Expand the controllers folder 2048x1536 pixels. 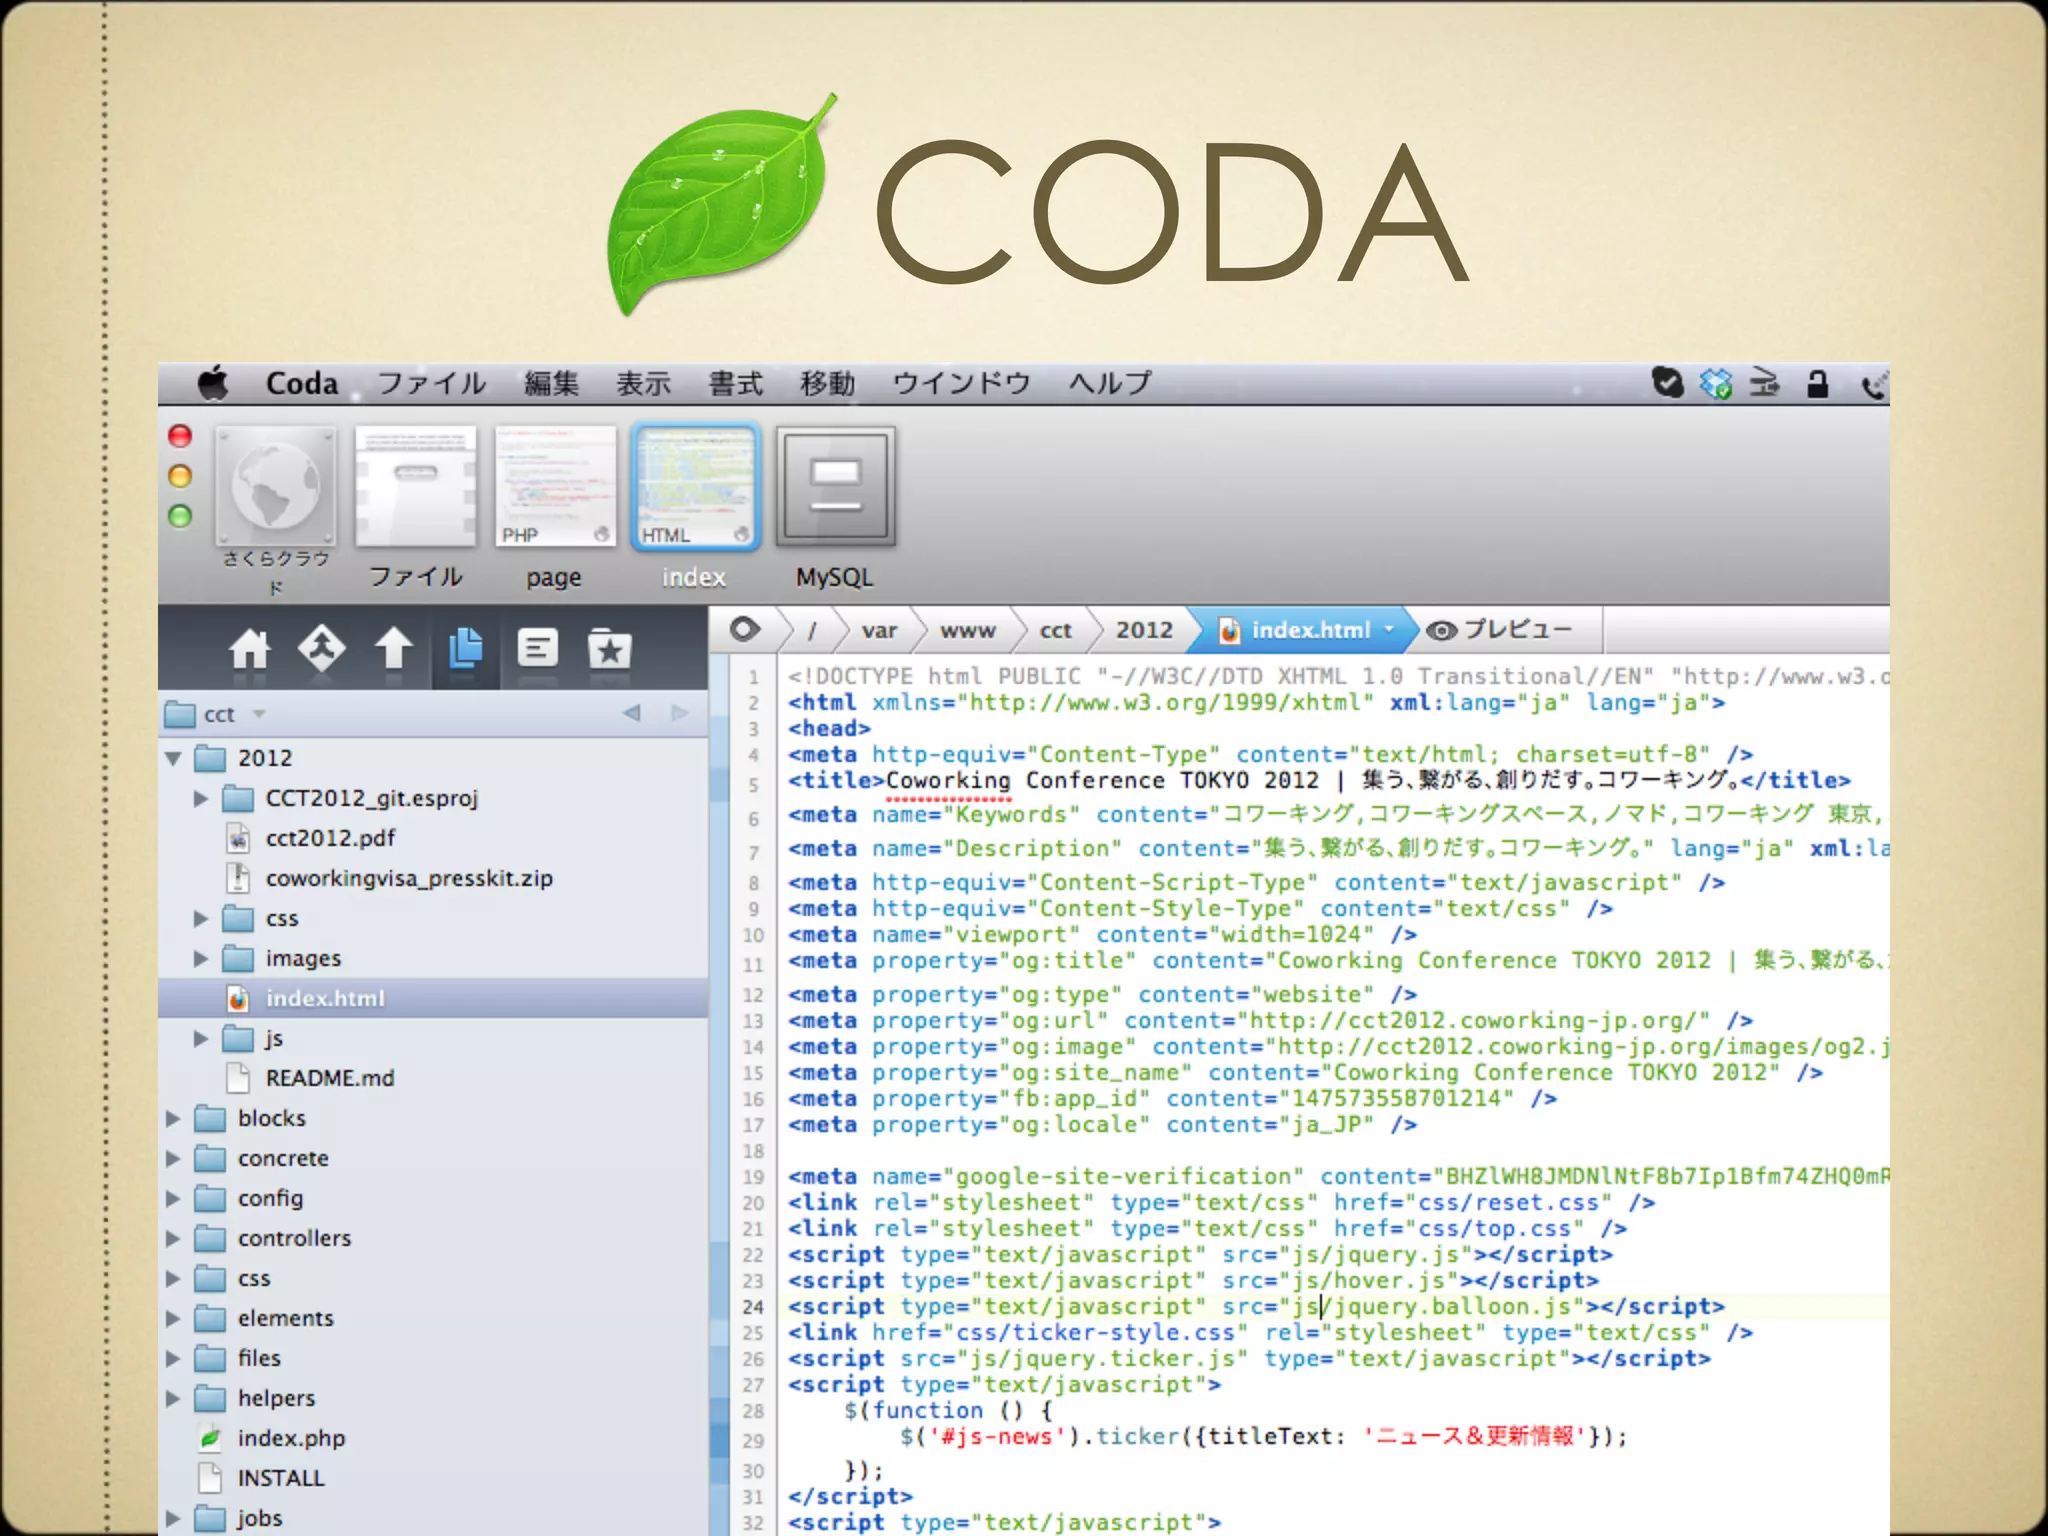[x=173, y=1238]
